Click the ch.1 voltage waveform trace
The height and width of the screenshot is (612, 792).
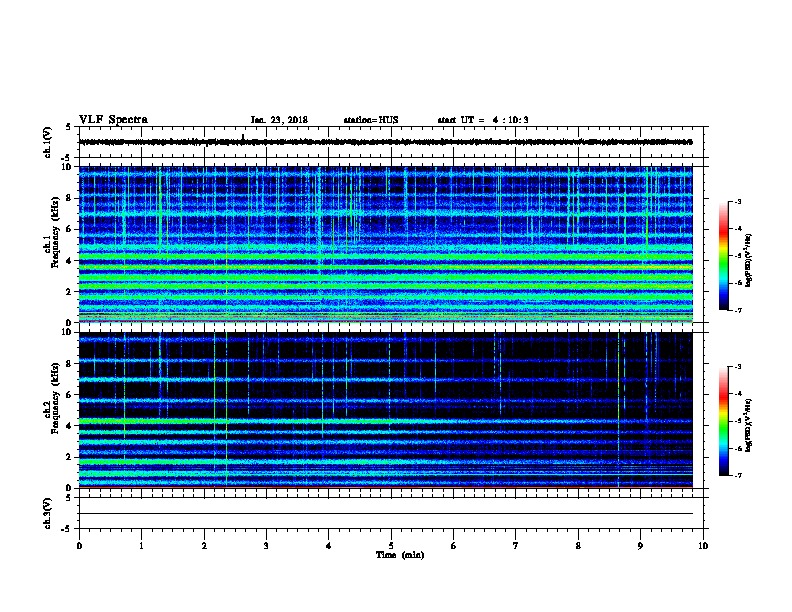386,142
